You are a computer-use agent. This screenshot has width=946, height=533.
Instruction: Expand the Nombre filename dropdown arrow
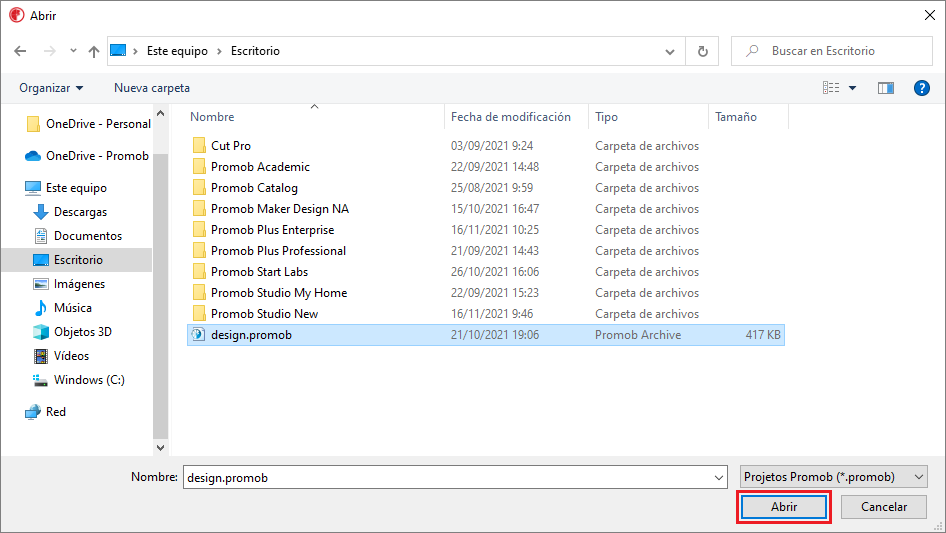[x=719, y=477]
